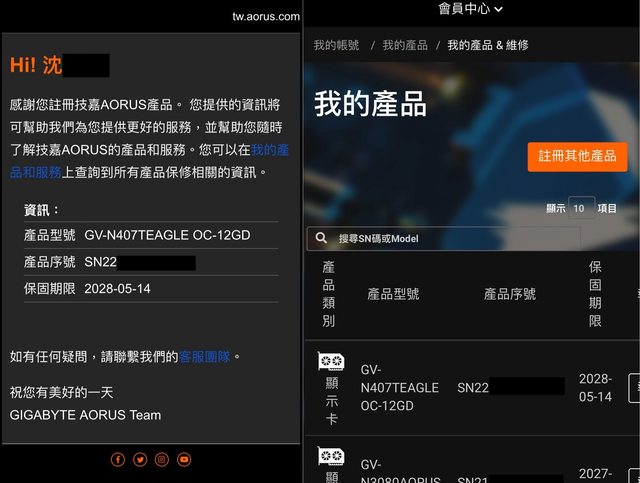
Task: Follow the 我的產品和服務 link in the email
Action: [150, 160]
